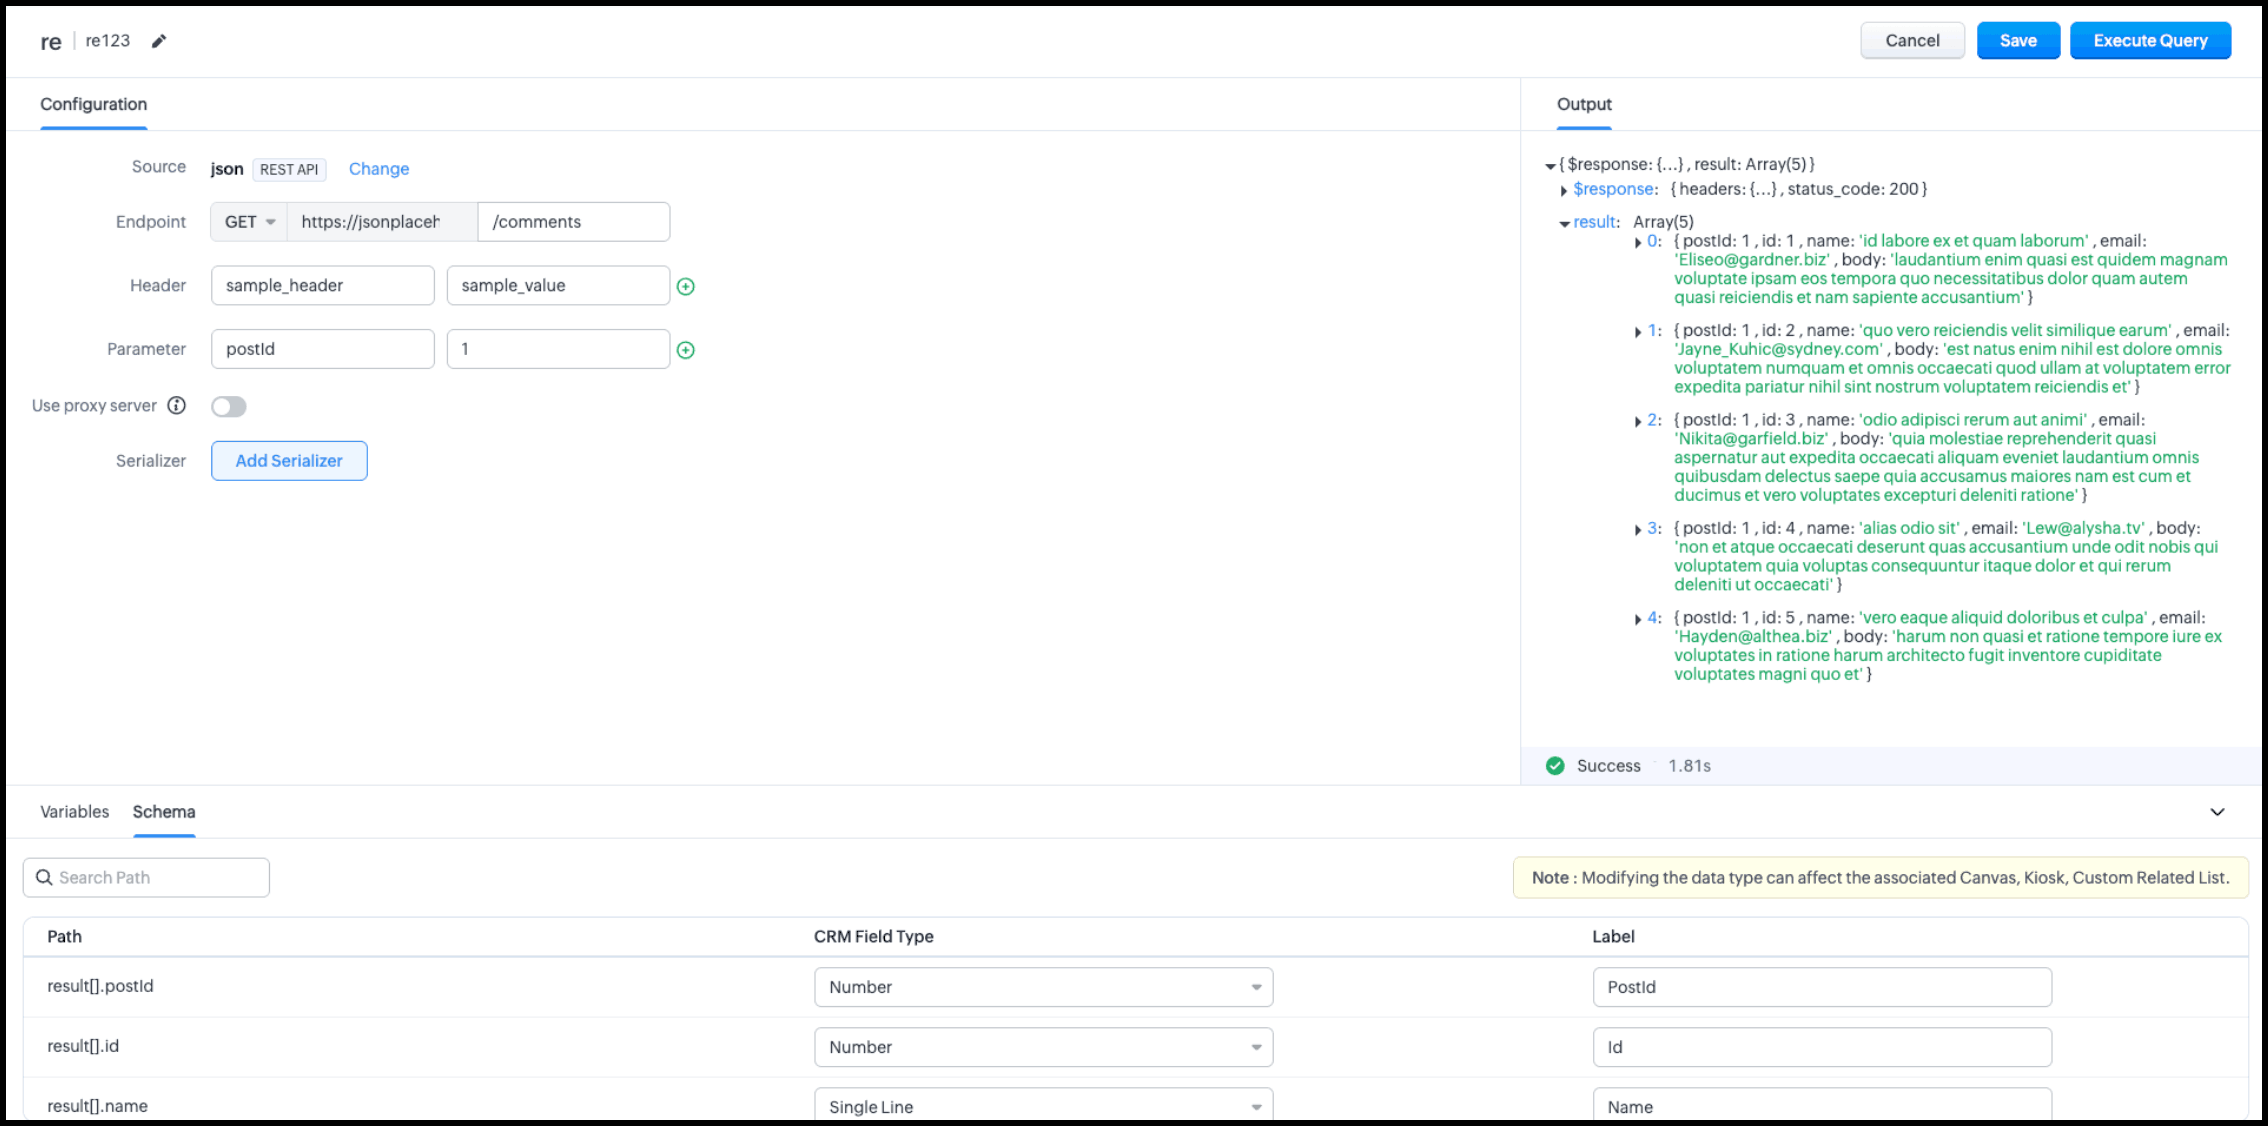Expand the $response node in Output

[1564, 190]
